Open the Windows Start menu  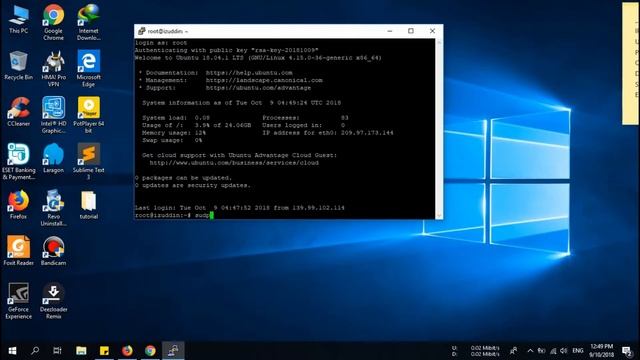[12, 351]
